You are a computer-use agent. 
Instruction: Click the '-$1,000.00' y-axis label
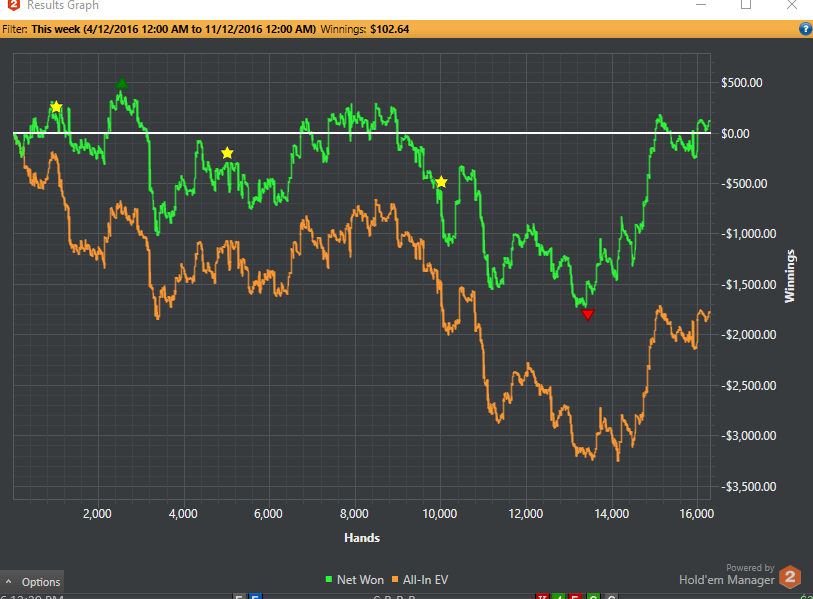coord(749,233)
